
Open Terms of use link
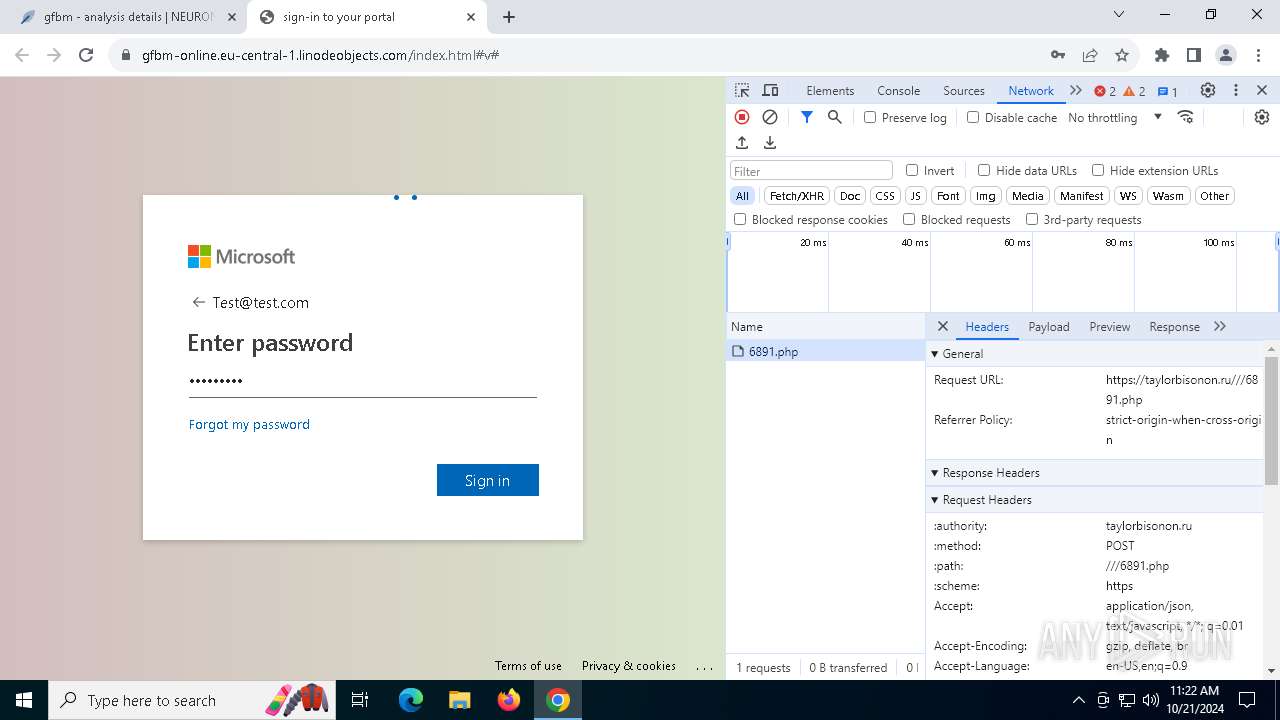point(528,665)
